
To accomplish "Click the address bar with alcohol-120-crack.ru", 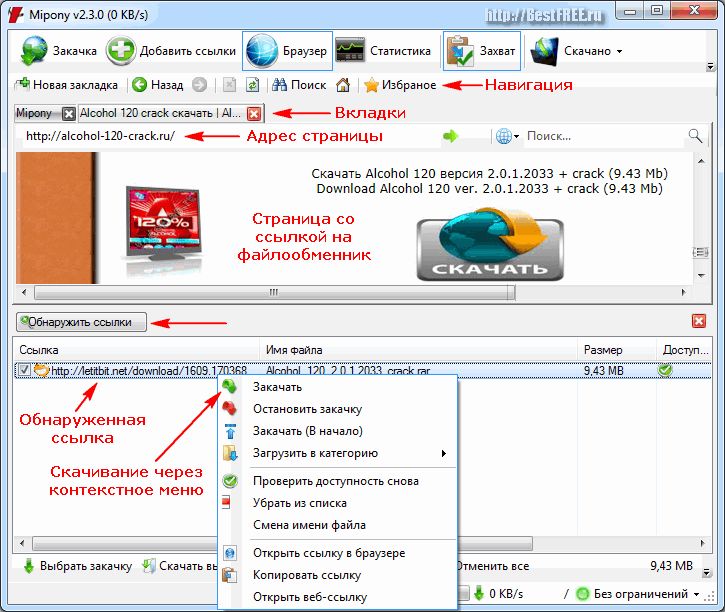I will coord(231,136).
